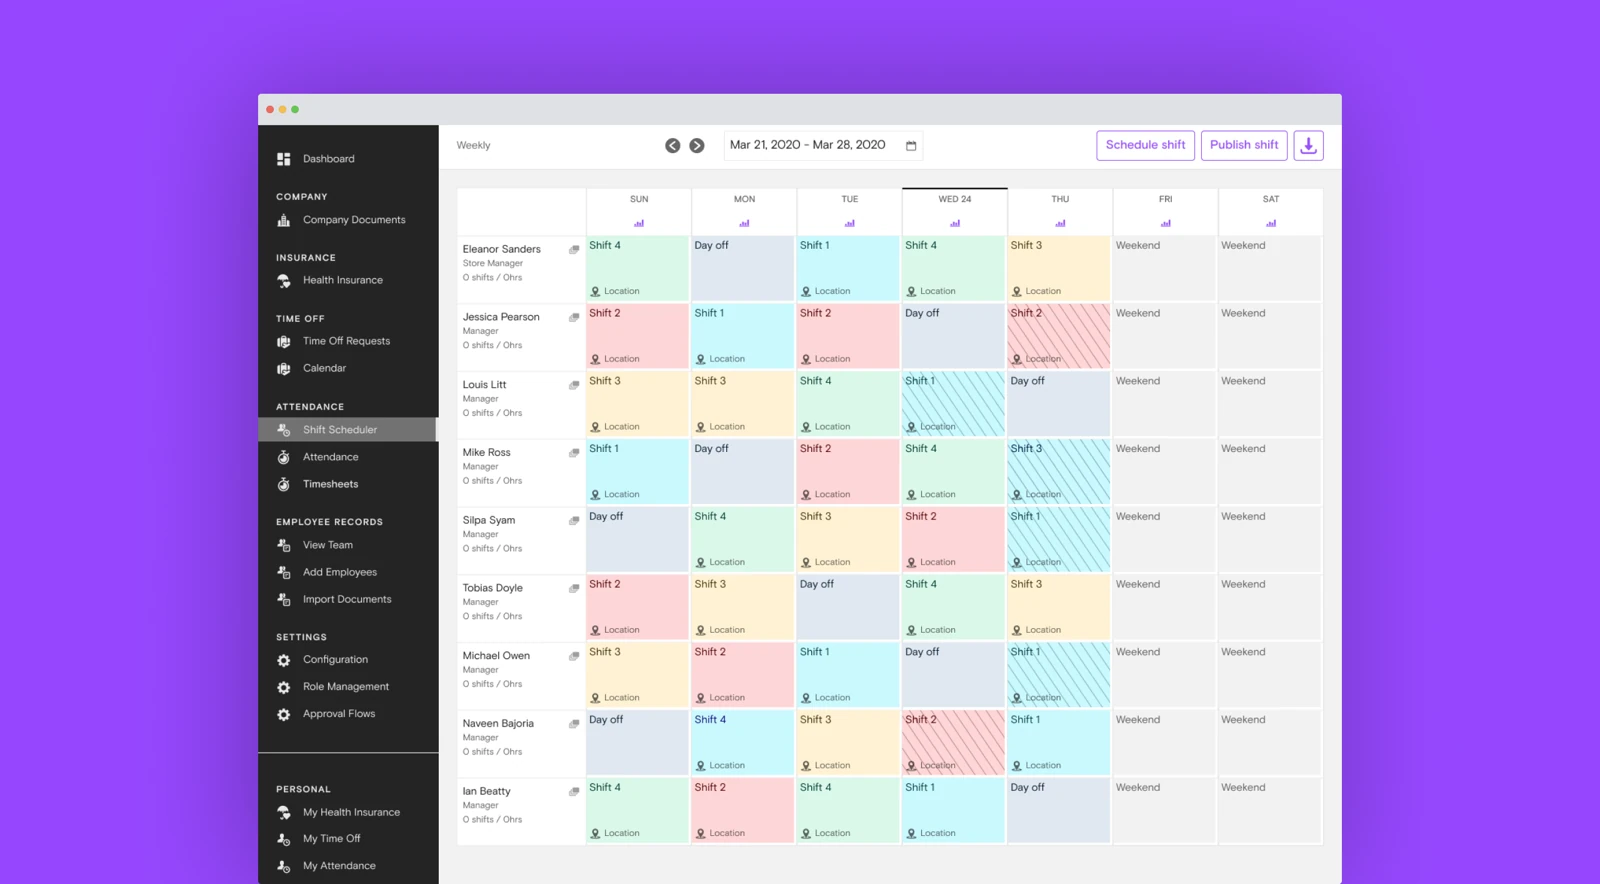Image resolution: width=1600 pixels, height=884 pixels.
Task: Open Tobias Doyle's Tuesday Day off cell
Action: (848, 608)
